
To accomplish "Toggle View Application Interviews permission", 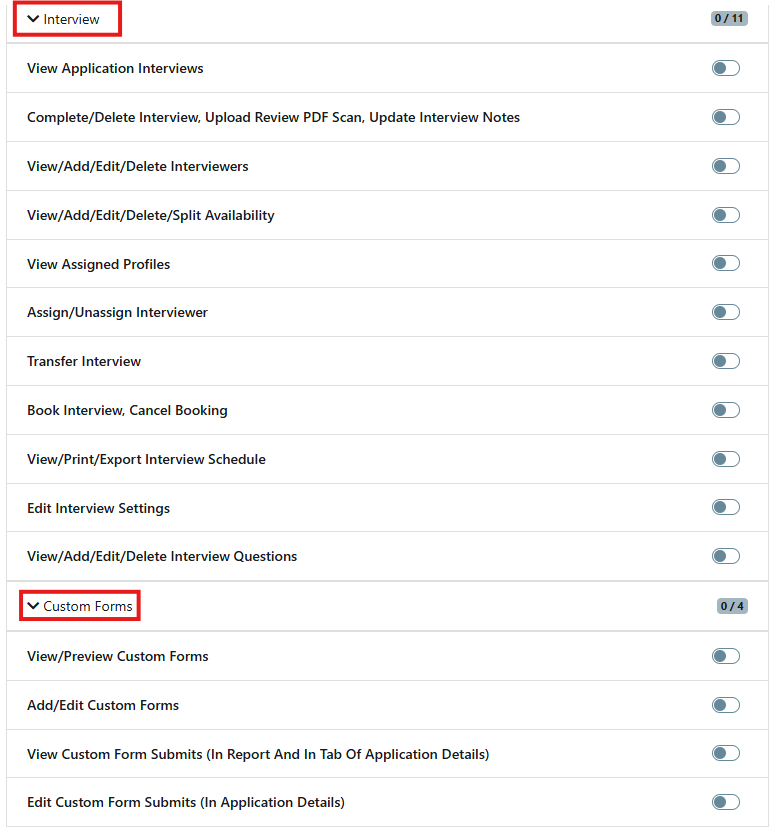I will click(x=726, y=68).
